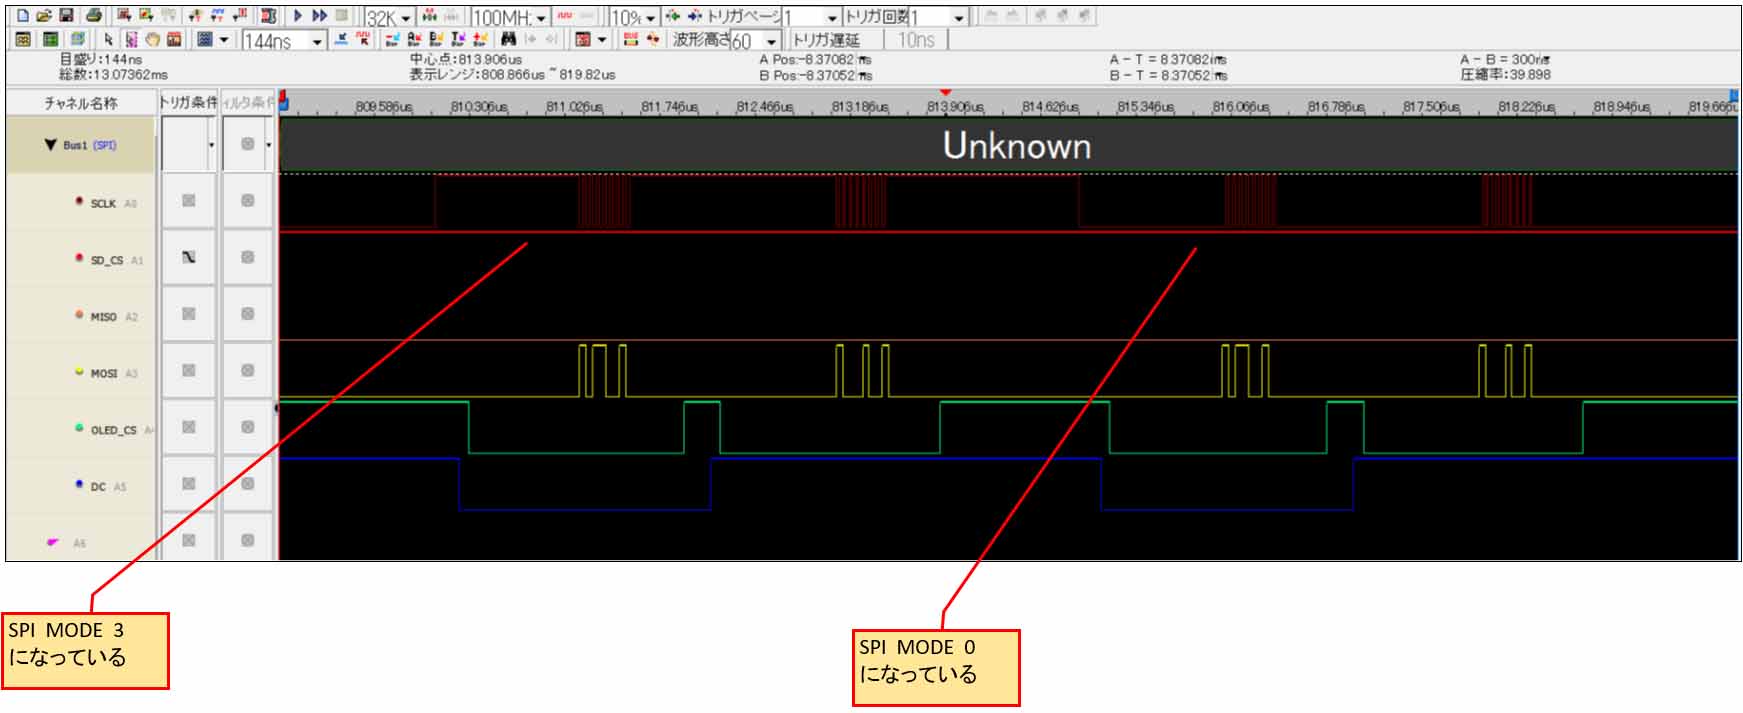Image resolution: width=1743 pixels, height=713 pixels.
Task: Open the トリガ回数 dropdown
Action: [959, 18]
